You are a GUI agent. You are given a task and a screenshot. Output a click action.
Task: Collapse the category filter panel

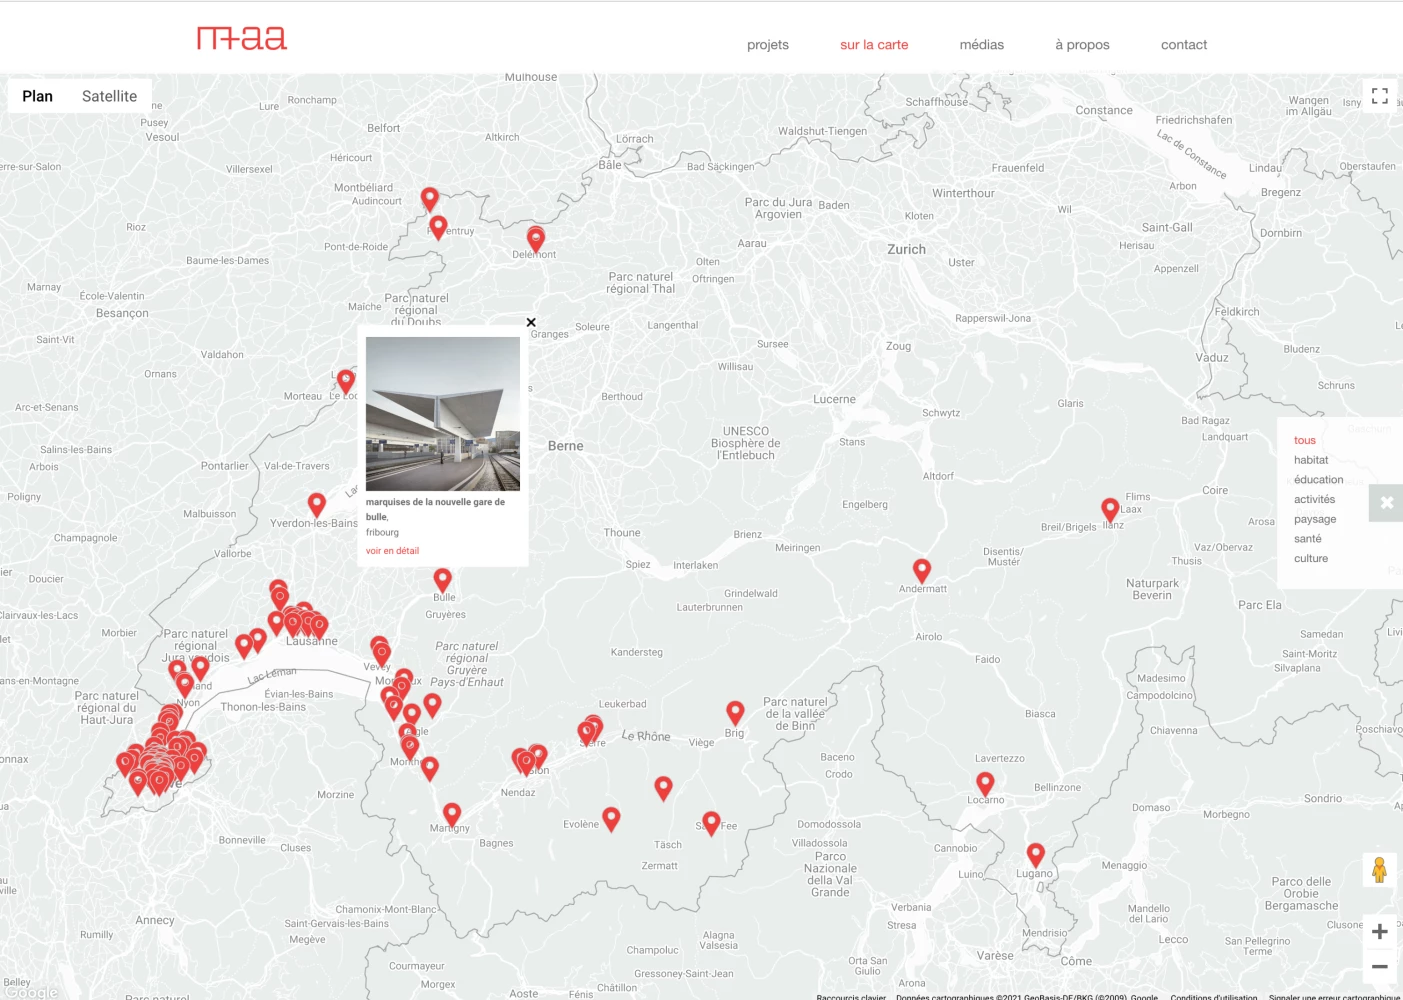1386,503
